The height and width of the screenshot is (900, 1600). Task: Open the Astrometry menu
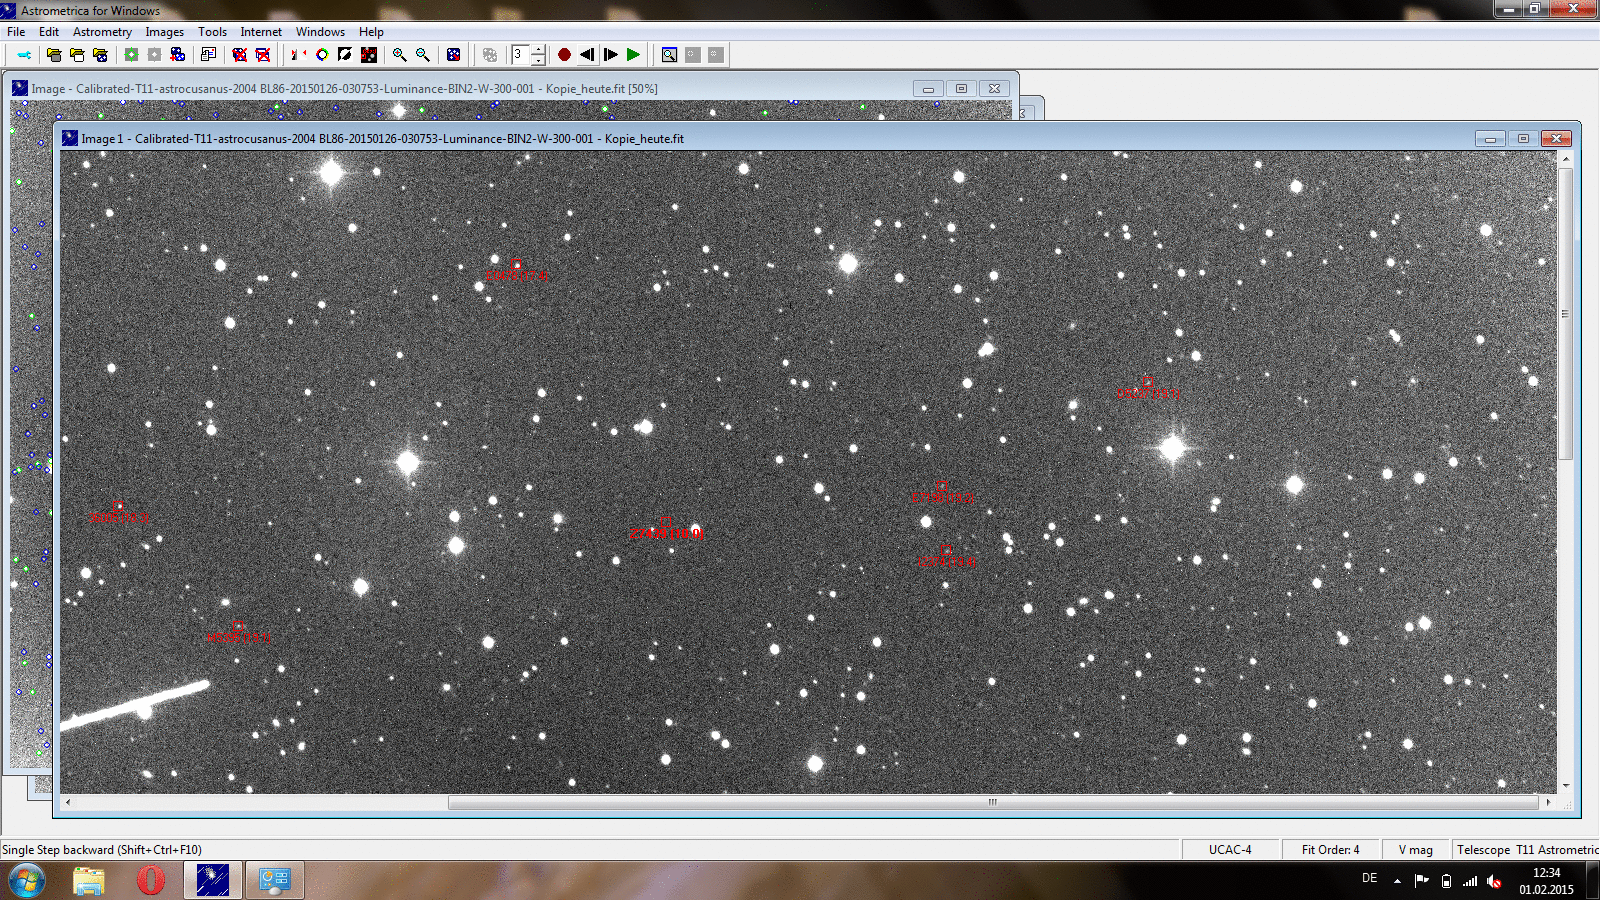click(x=102, y=32)
